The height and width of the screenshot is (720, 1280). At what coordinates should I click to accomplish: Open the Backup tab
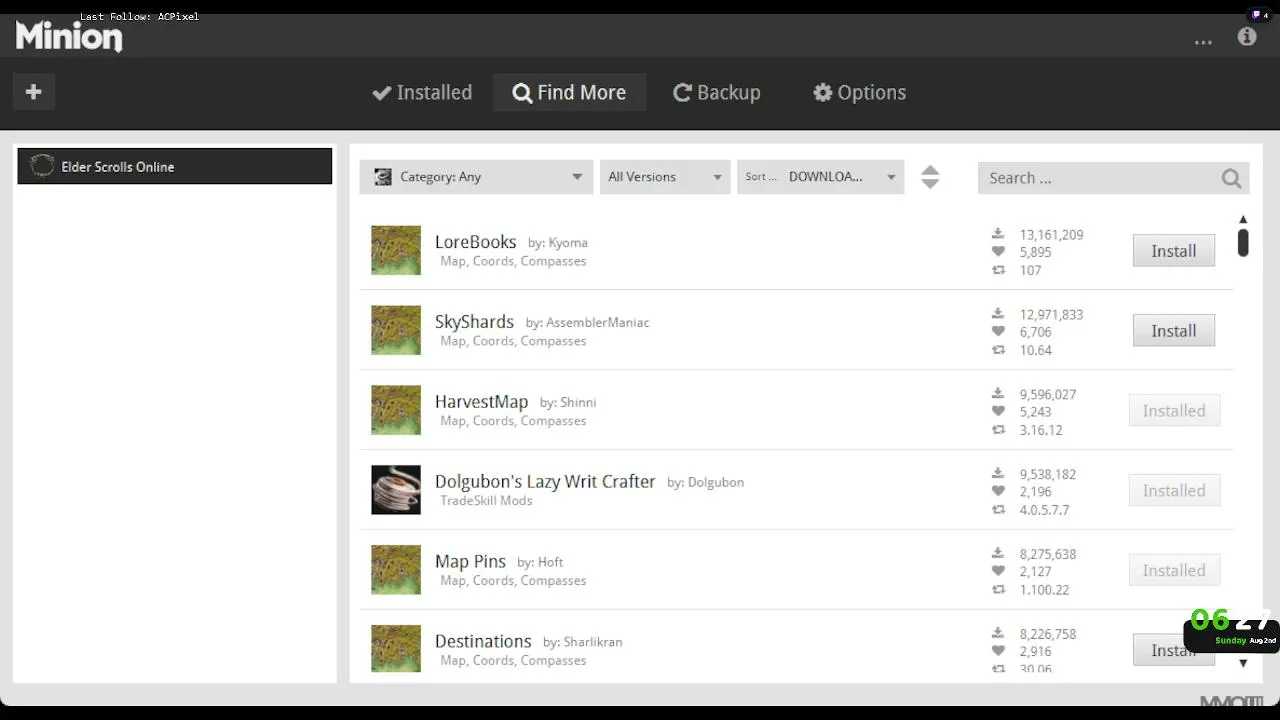(x=717, y=92)
